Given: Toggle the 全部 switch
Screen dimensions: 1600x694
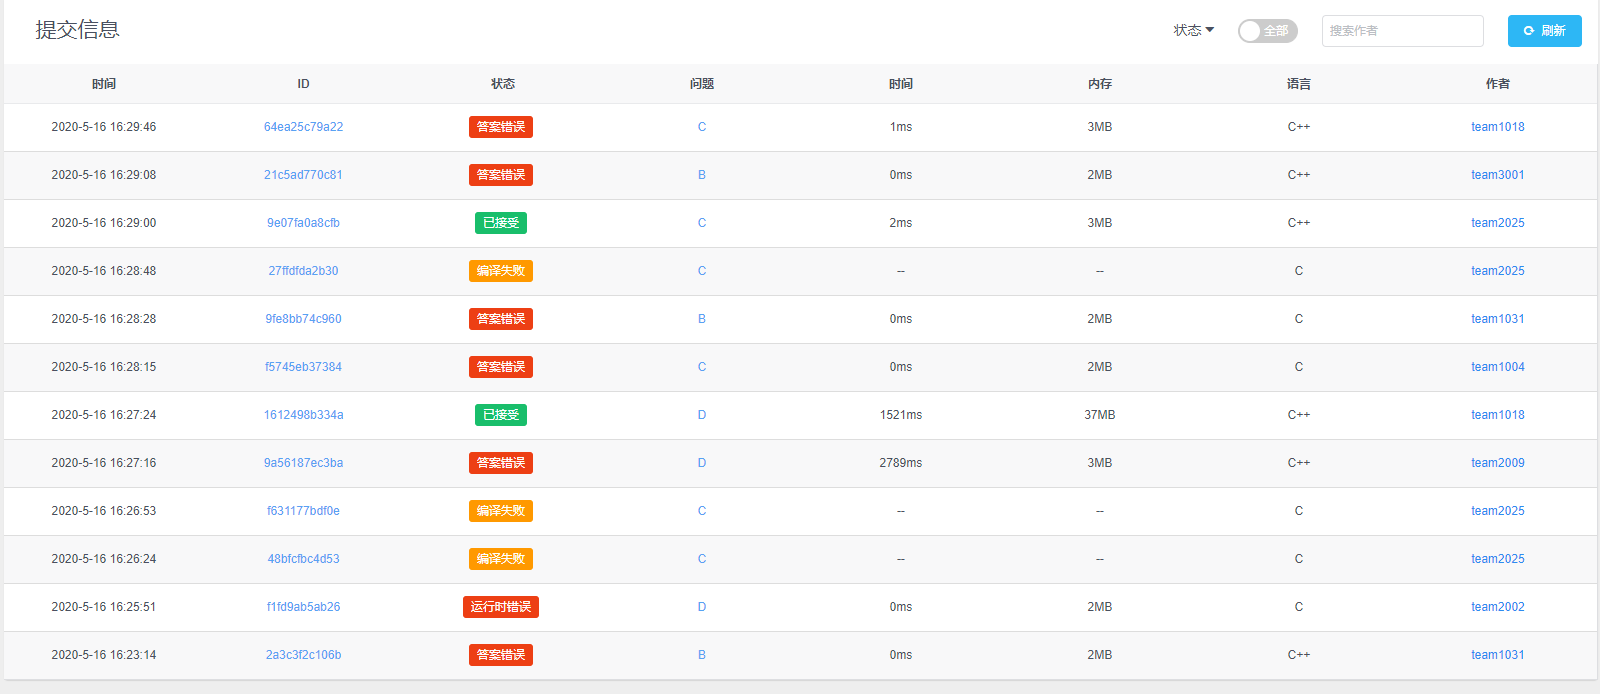Looking at the screenshot, I should pyautogui.click(x=1267, y=31).
